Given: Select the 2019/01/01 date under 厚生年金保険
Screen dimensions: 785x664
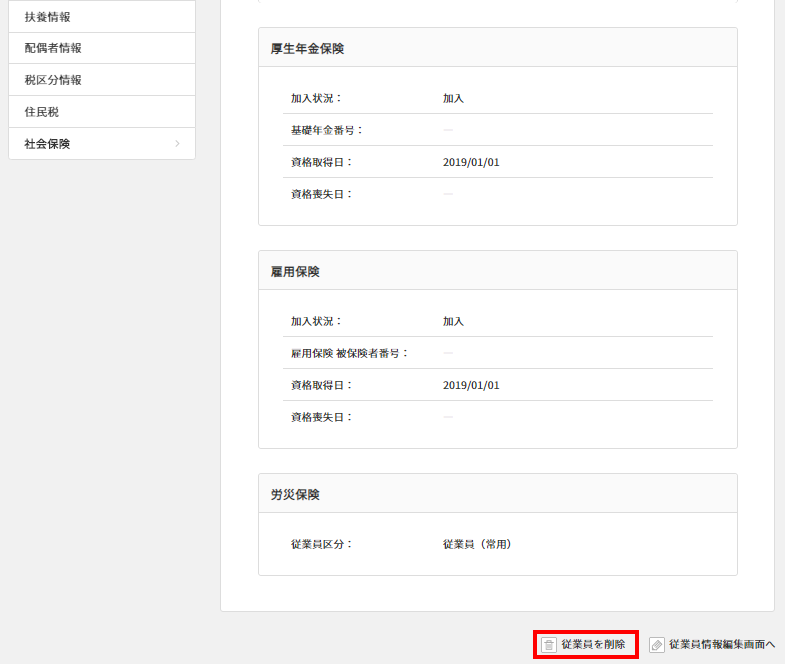Looking at the screenshot, I should [471, 162].
